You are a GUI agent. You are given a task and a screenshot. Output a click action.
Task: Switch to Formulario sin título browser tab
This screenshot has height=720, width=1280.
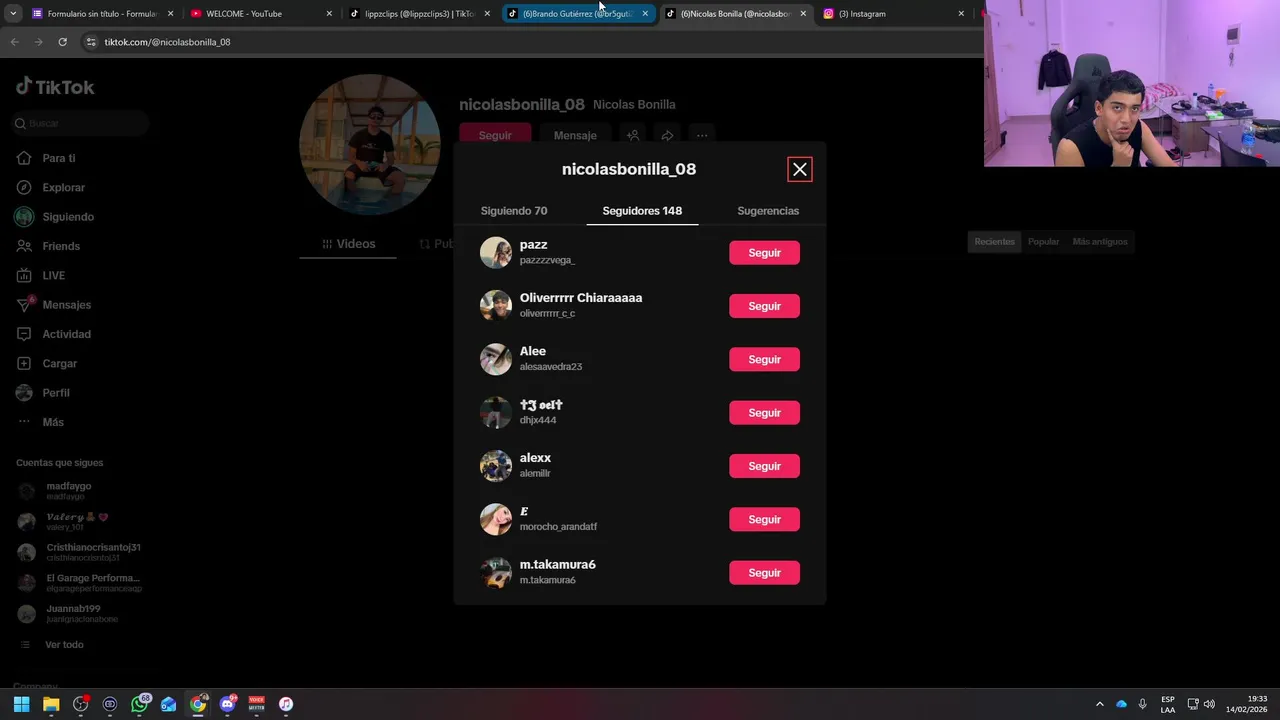(x=100, y=14)
